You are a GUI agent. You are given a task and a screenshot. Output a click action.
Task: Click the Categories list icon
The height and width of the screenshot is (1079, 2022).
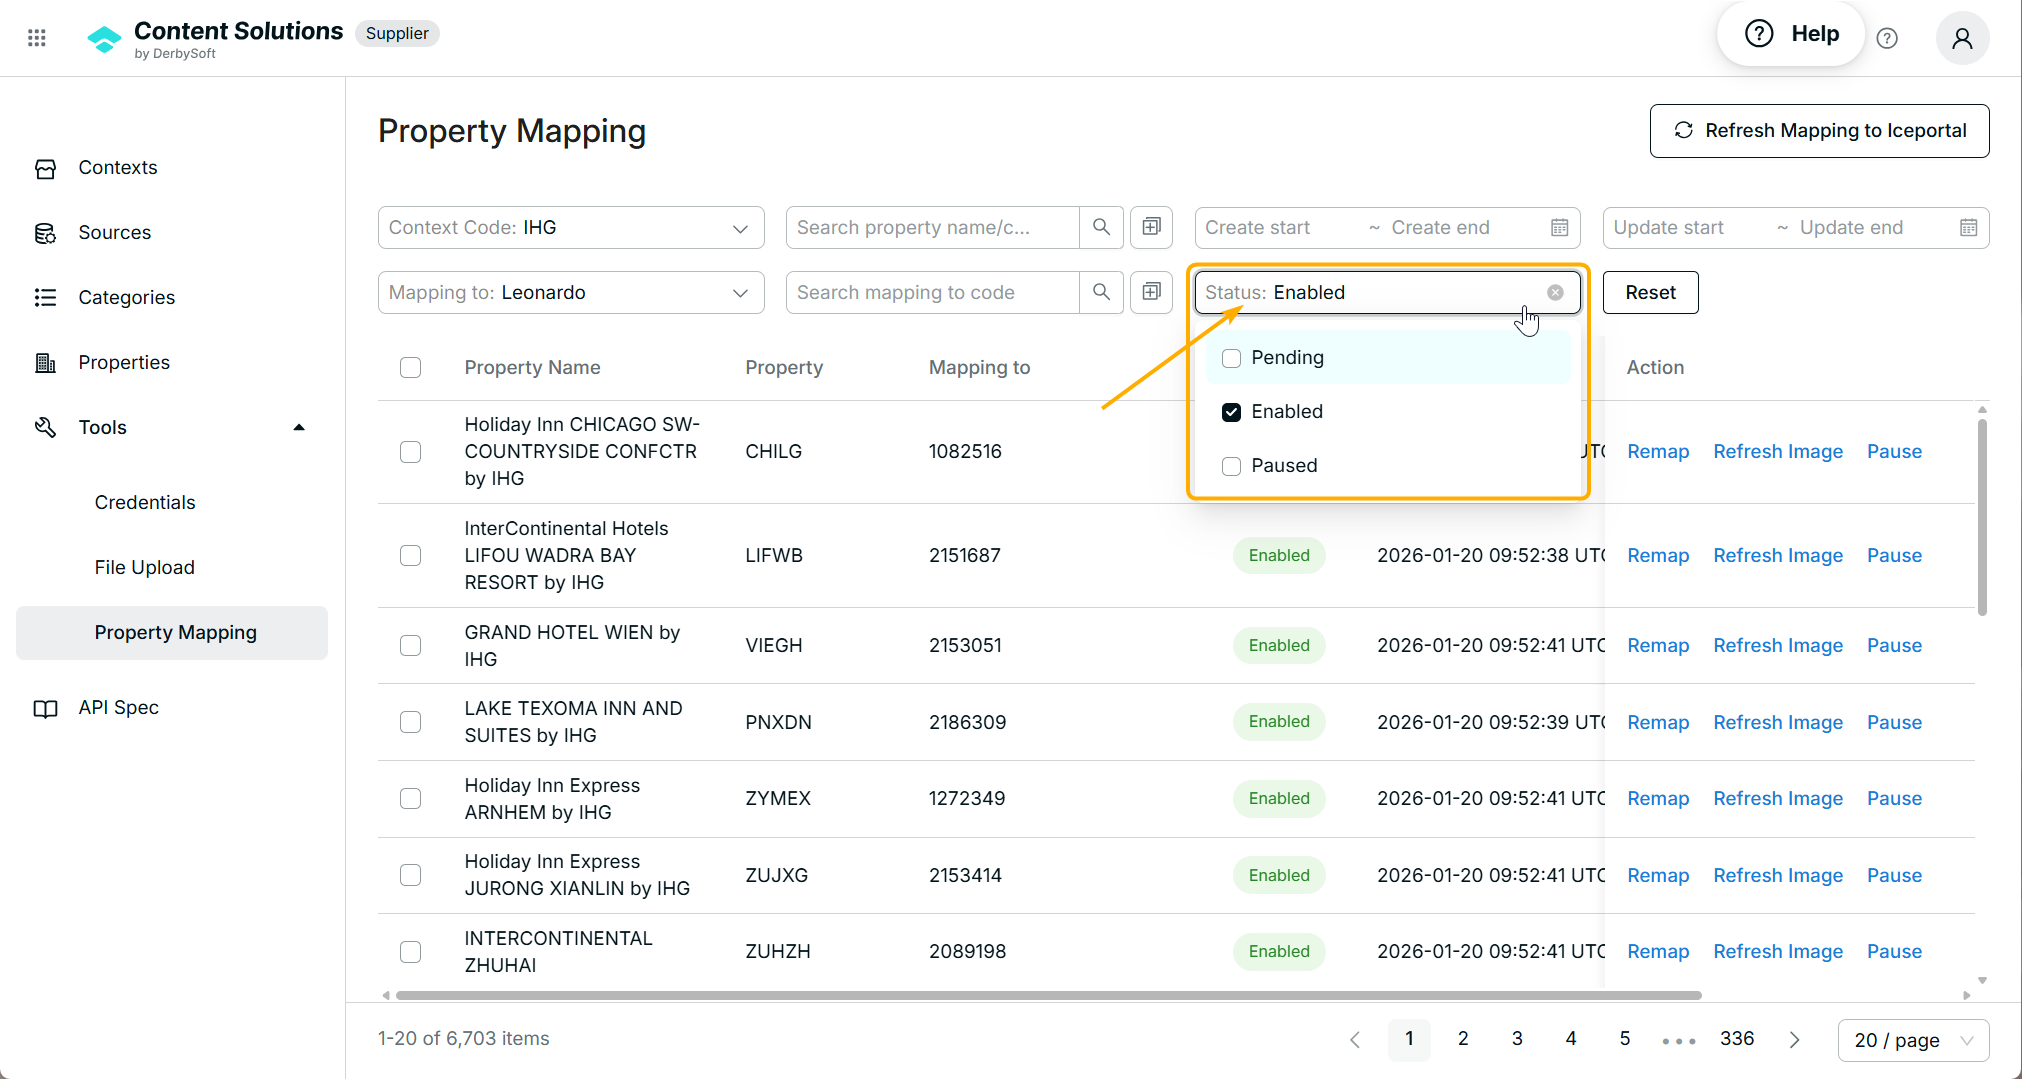click(x=45, y=297)
